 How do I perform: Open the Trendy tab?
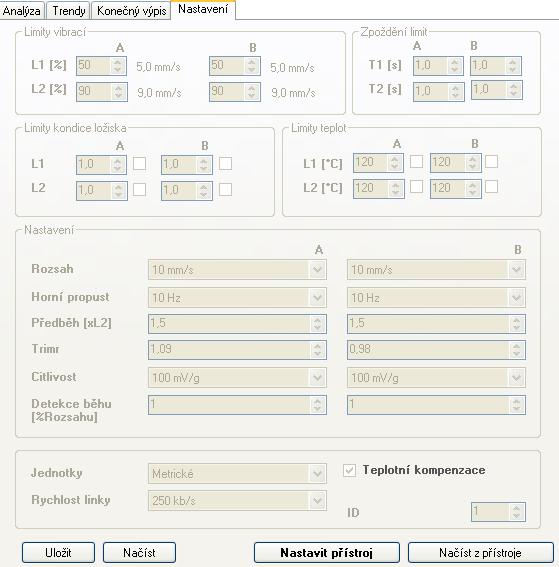point(68,10)
